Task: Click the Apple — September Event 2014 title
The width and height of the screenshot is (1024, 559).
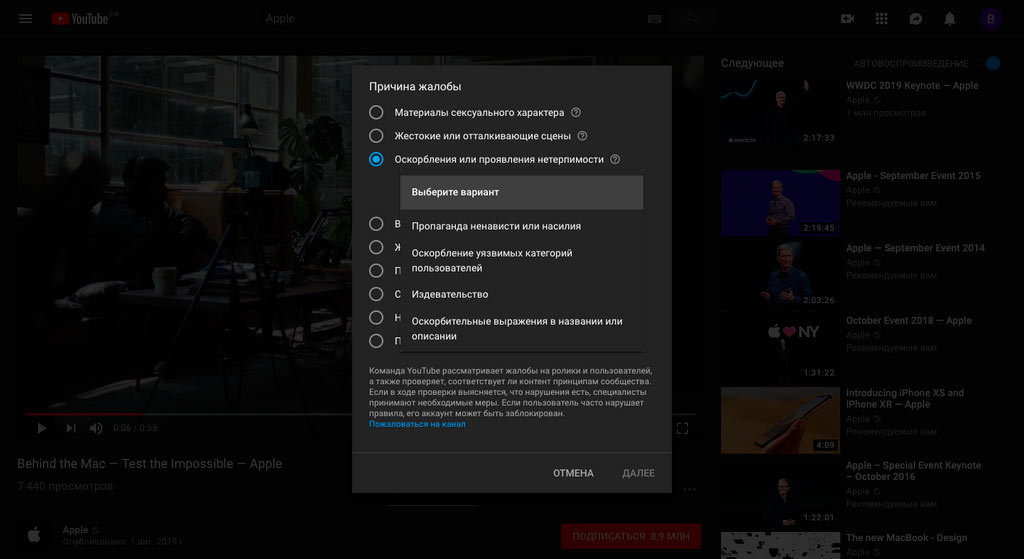Action: pyautogui.click(x=915, y=248)
